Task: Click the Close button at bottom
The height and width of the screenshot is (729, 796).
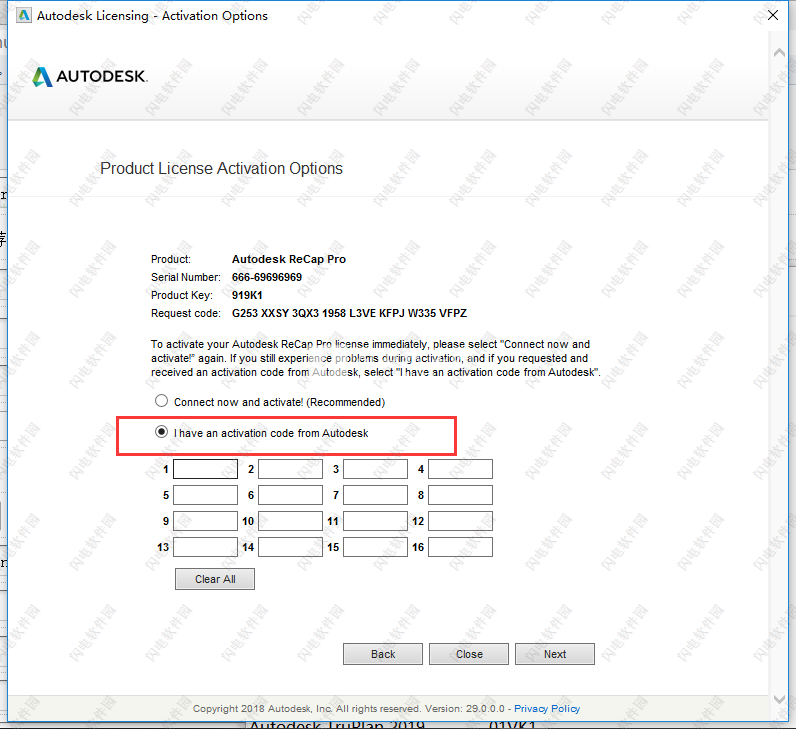Action: point(469,654)
